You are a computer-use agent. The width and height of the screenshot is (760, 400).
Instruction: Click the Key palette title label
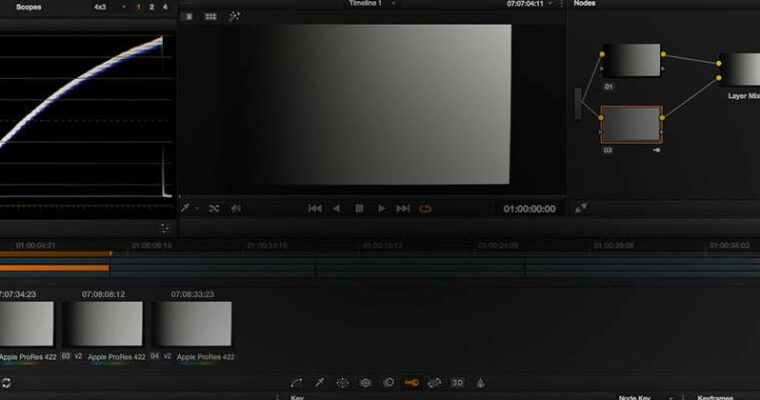pos(297,398)
